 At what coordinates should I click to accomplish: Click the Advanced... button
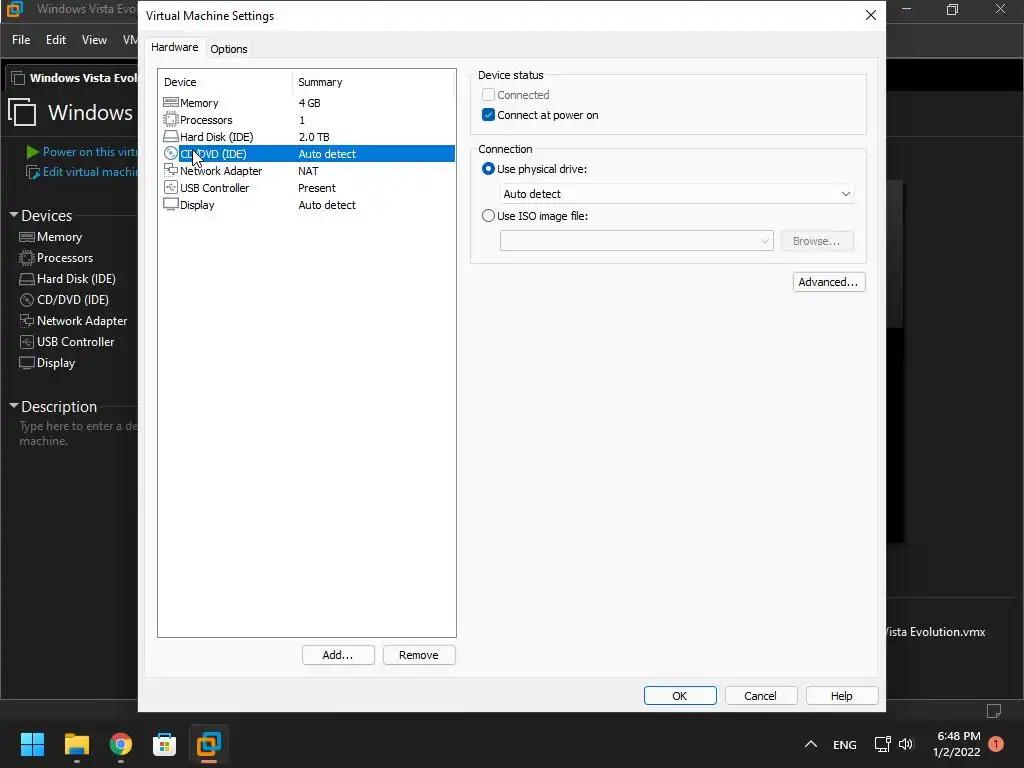click(x=829, y=282)
